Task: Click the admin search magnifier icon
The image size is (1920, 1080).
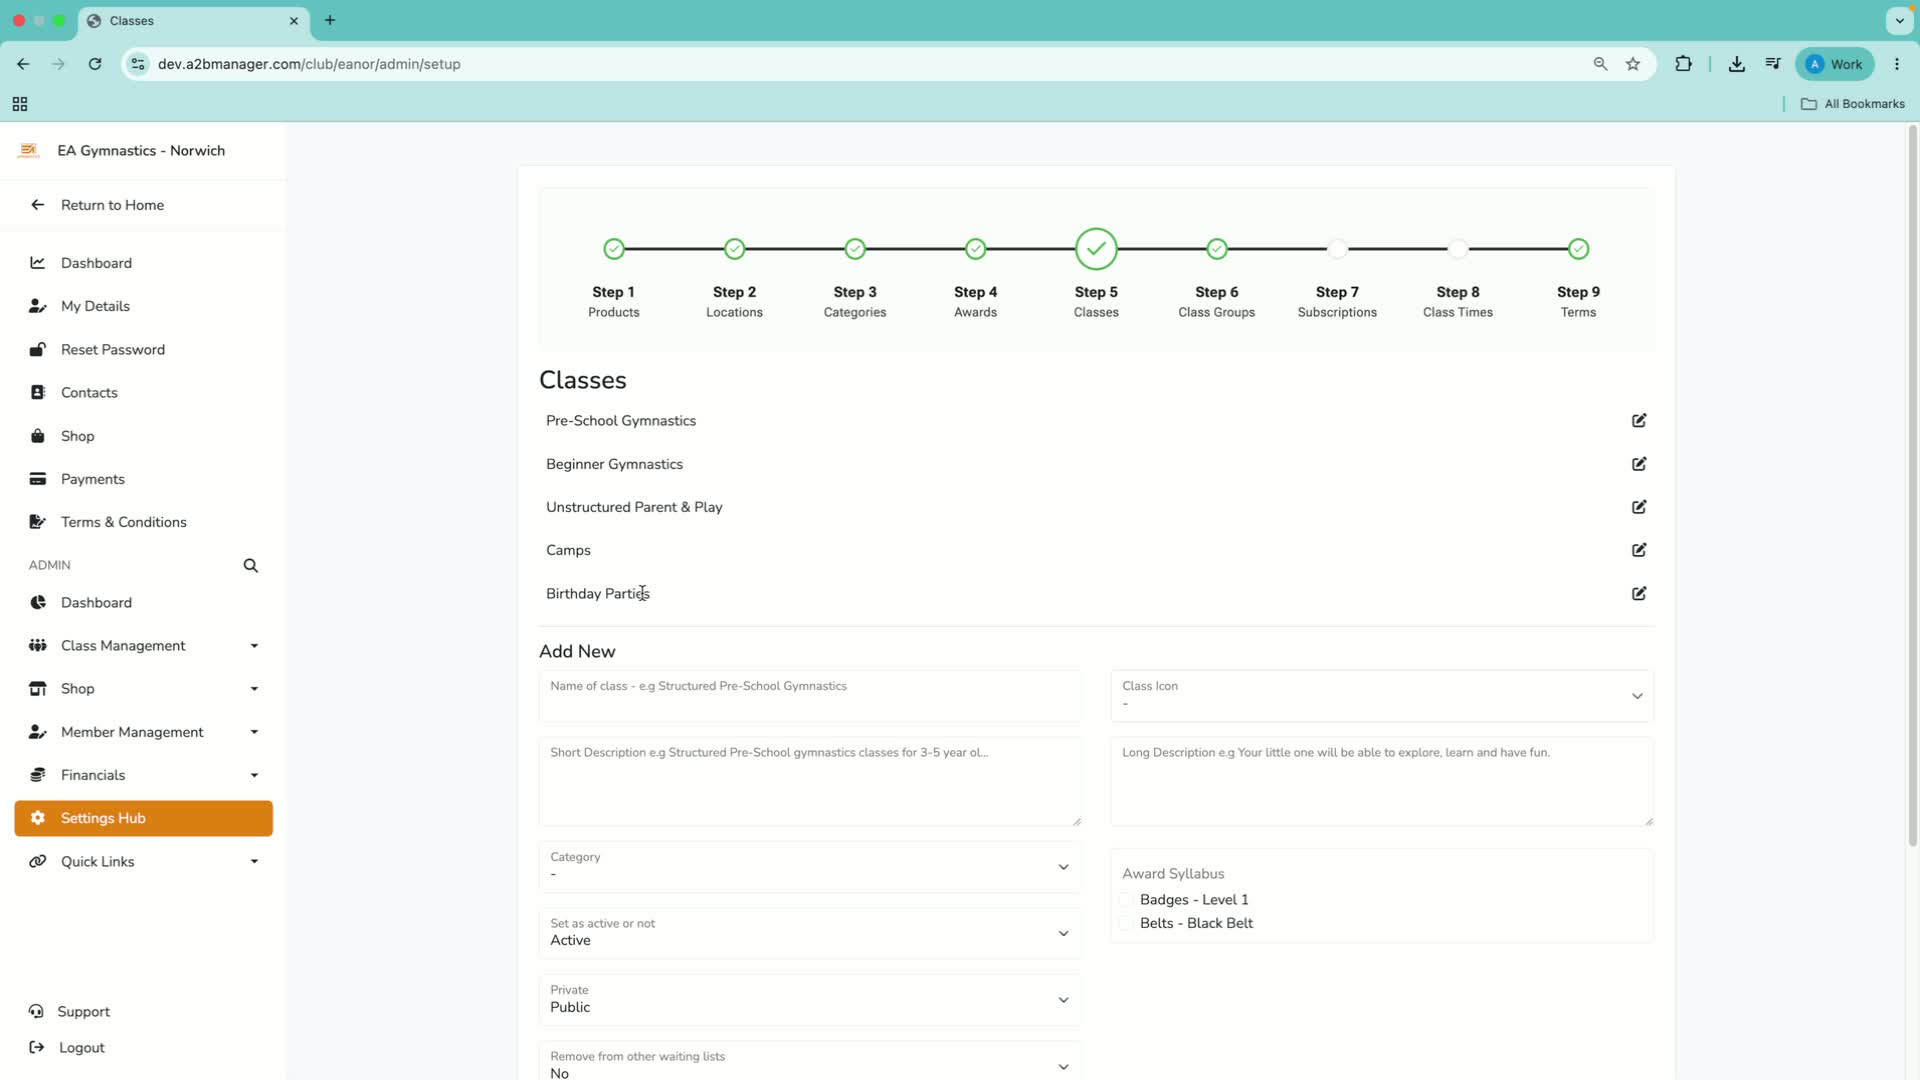Action: (251, 566)
